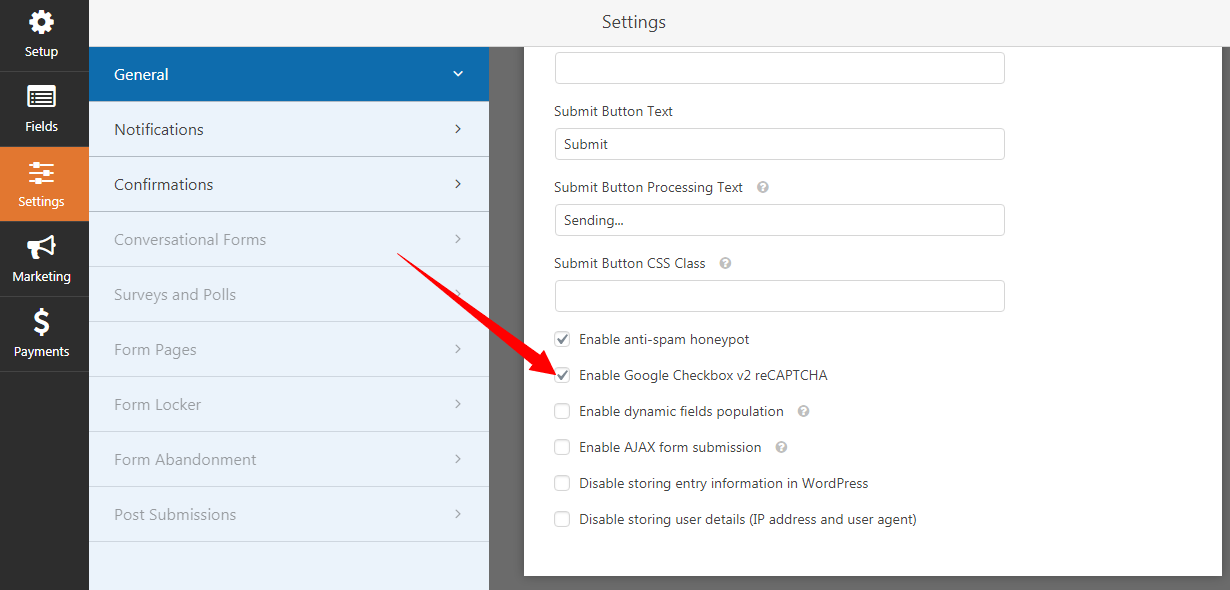Select the General settings tab
The width and height of the screenshot is (1230, 590).
289,74
